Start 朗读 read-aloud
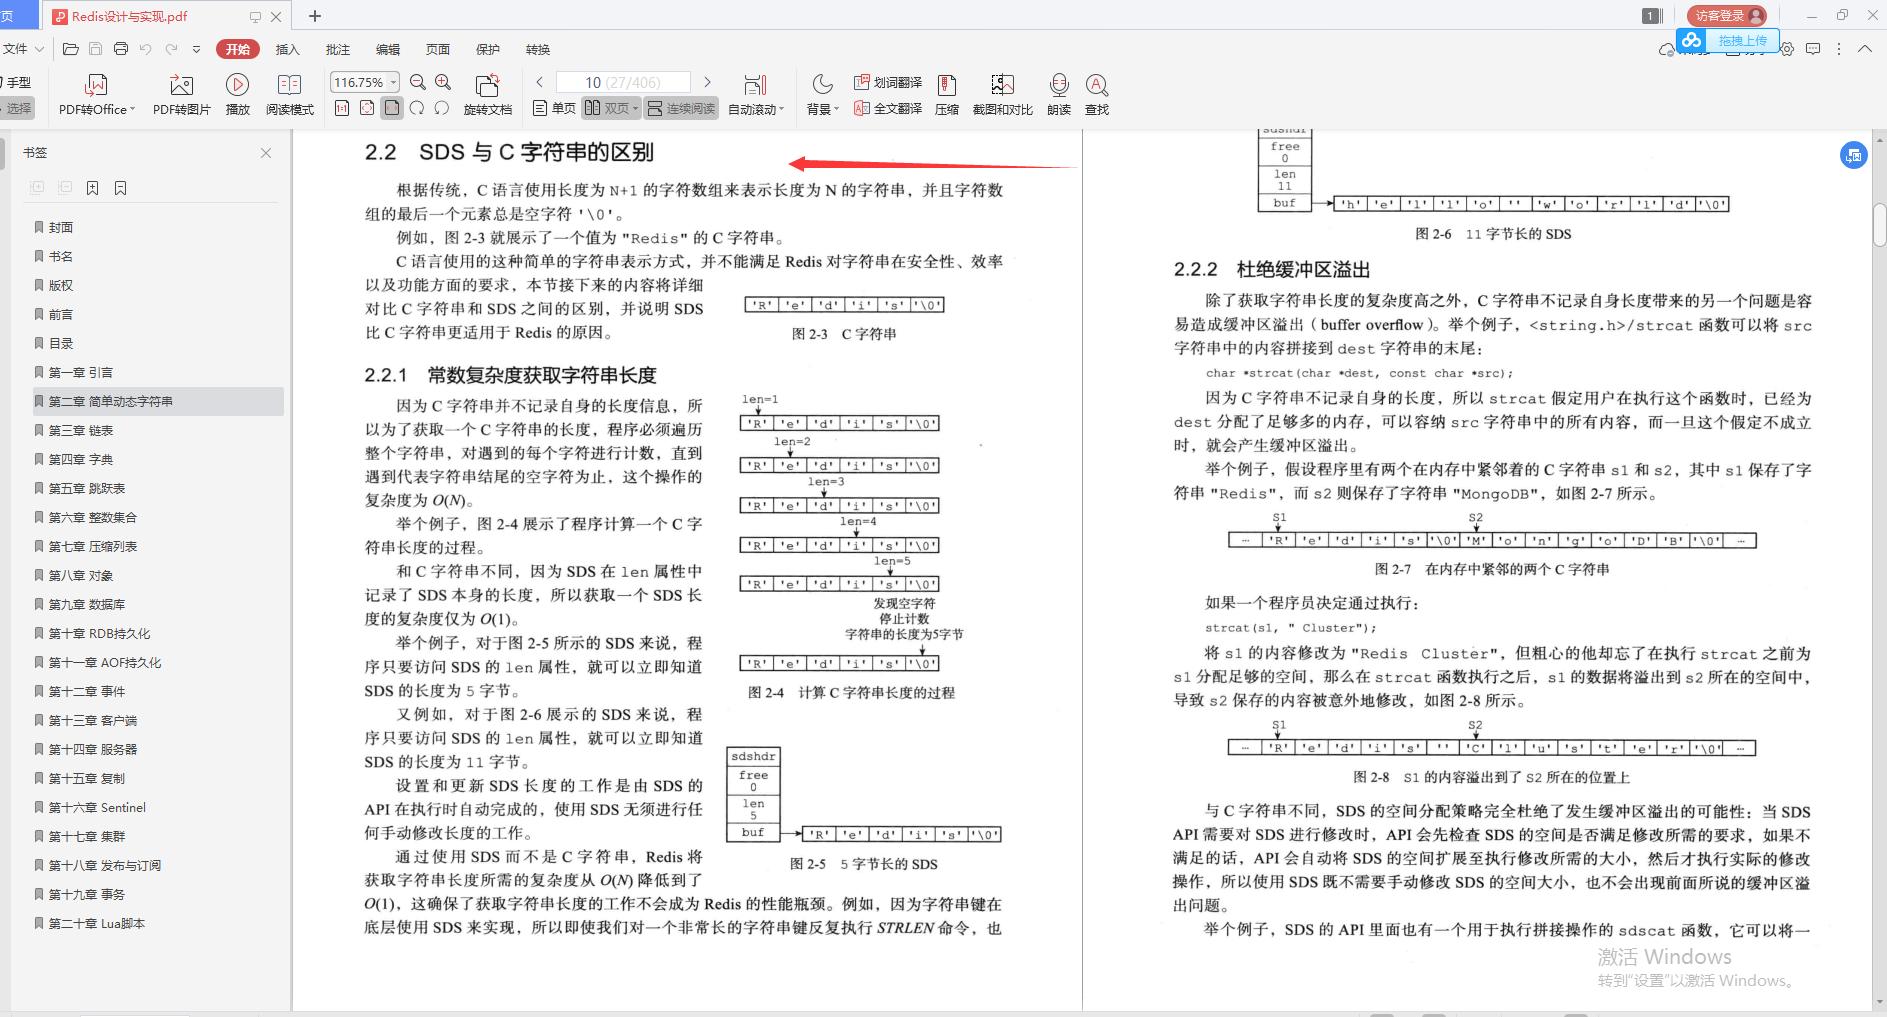Viewport: 1887px width, 1017px height. (1059, 93)
